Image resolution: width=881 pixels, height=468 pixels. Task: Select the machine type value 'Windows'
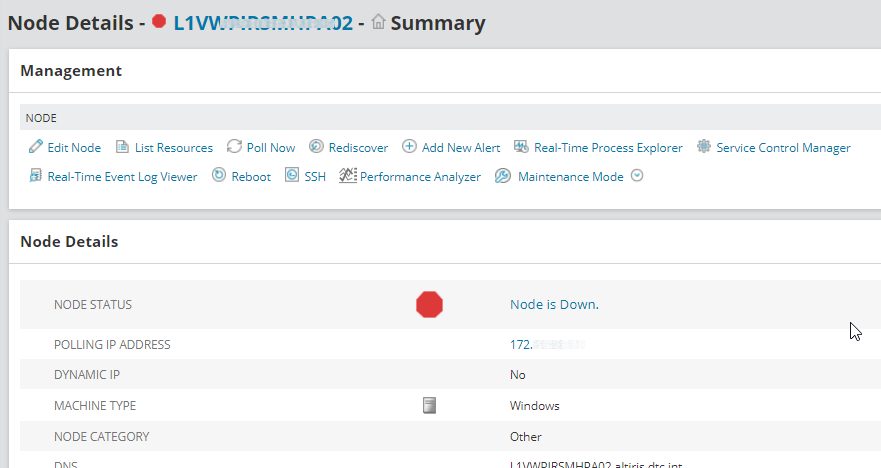pyautogui.click(x=534, y=406)
